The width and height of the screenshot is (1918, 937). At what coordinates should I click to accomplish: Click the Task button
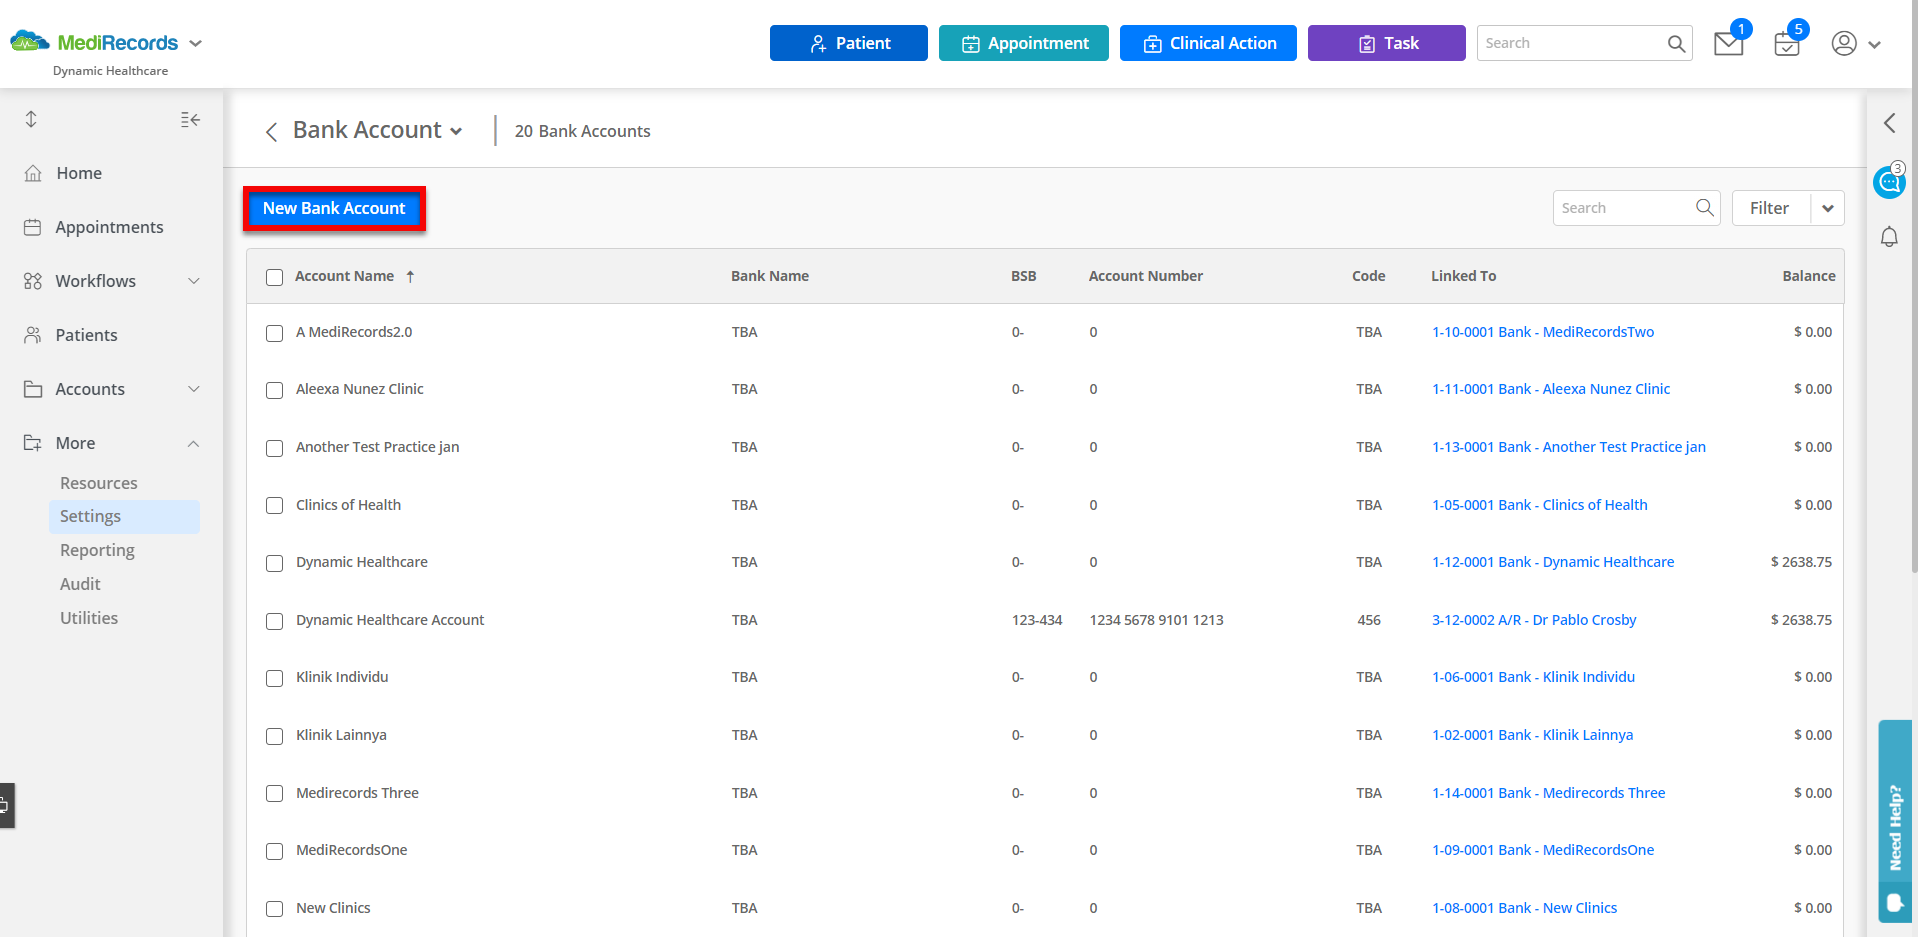pyautogui.click(x=1387, y=43)
